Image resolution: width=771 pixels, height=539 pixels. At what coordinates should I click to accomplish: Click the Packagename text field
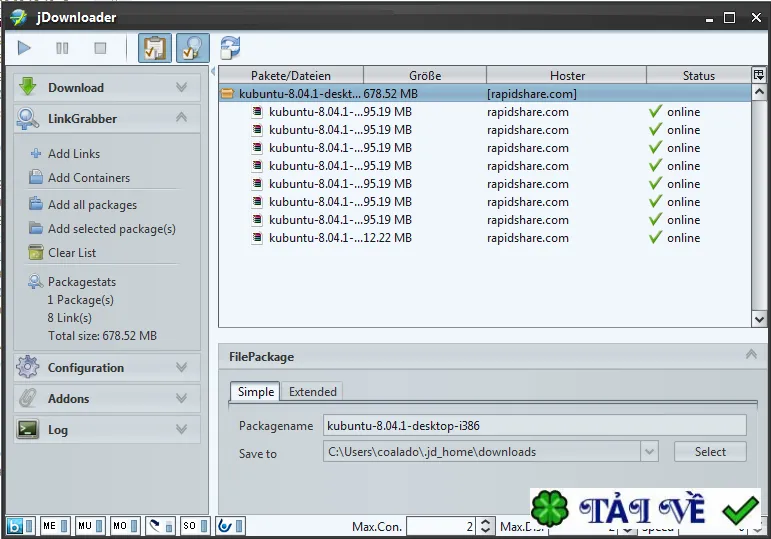tap(534, 425)
